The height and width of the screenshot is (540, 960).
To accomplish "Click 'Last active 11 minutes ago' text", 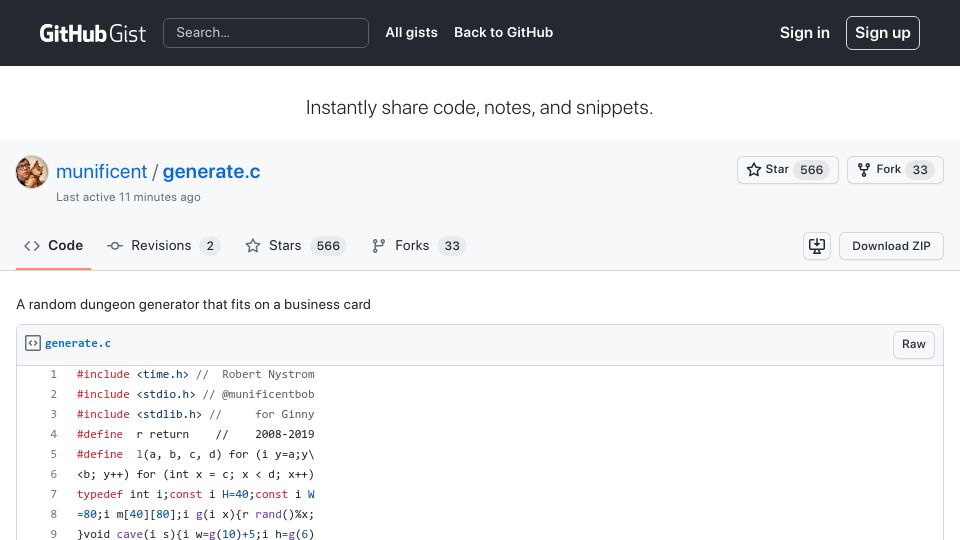I will [x=128, y=197].
